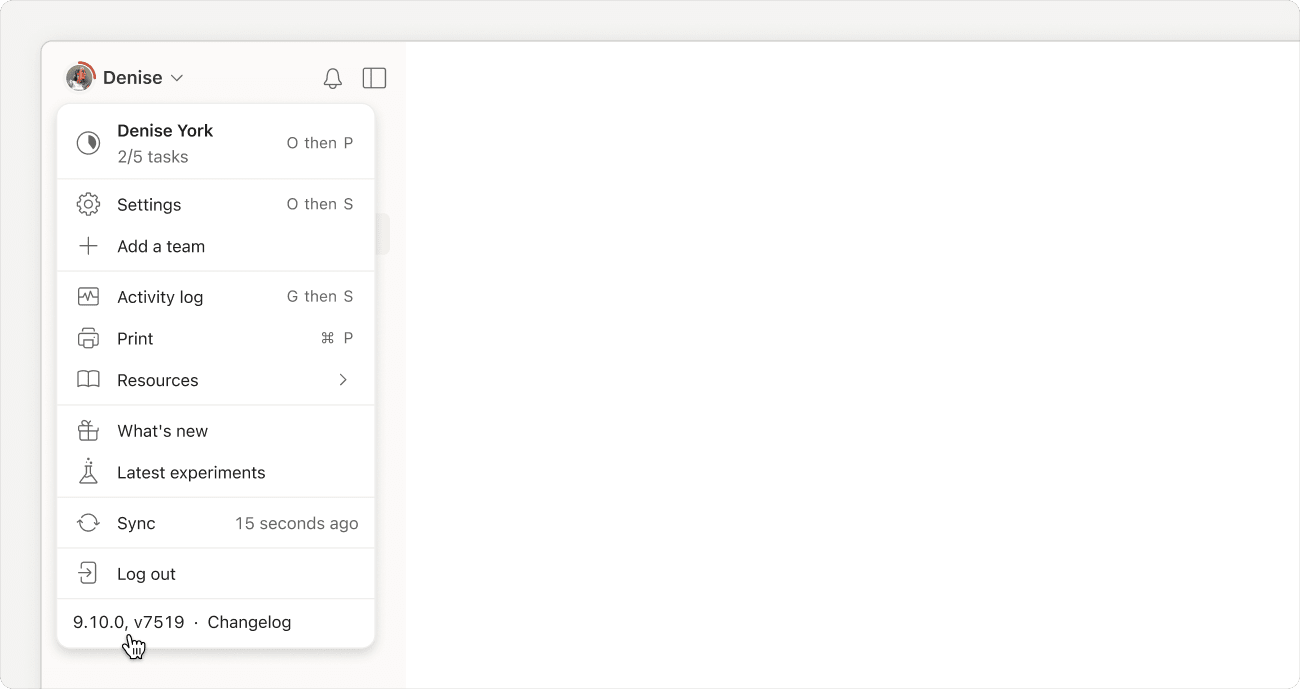Click Denise's profile avatar picture
Image resolution: width=1300 pixels, height=689 pixels.
(80, 77)
